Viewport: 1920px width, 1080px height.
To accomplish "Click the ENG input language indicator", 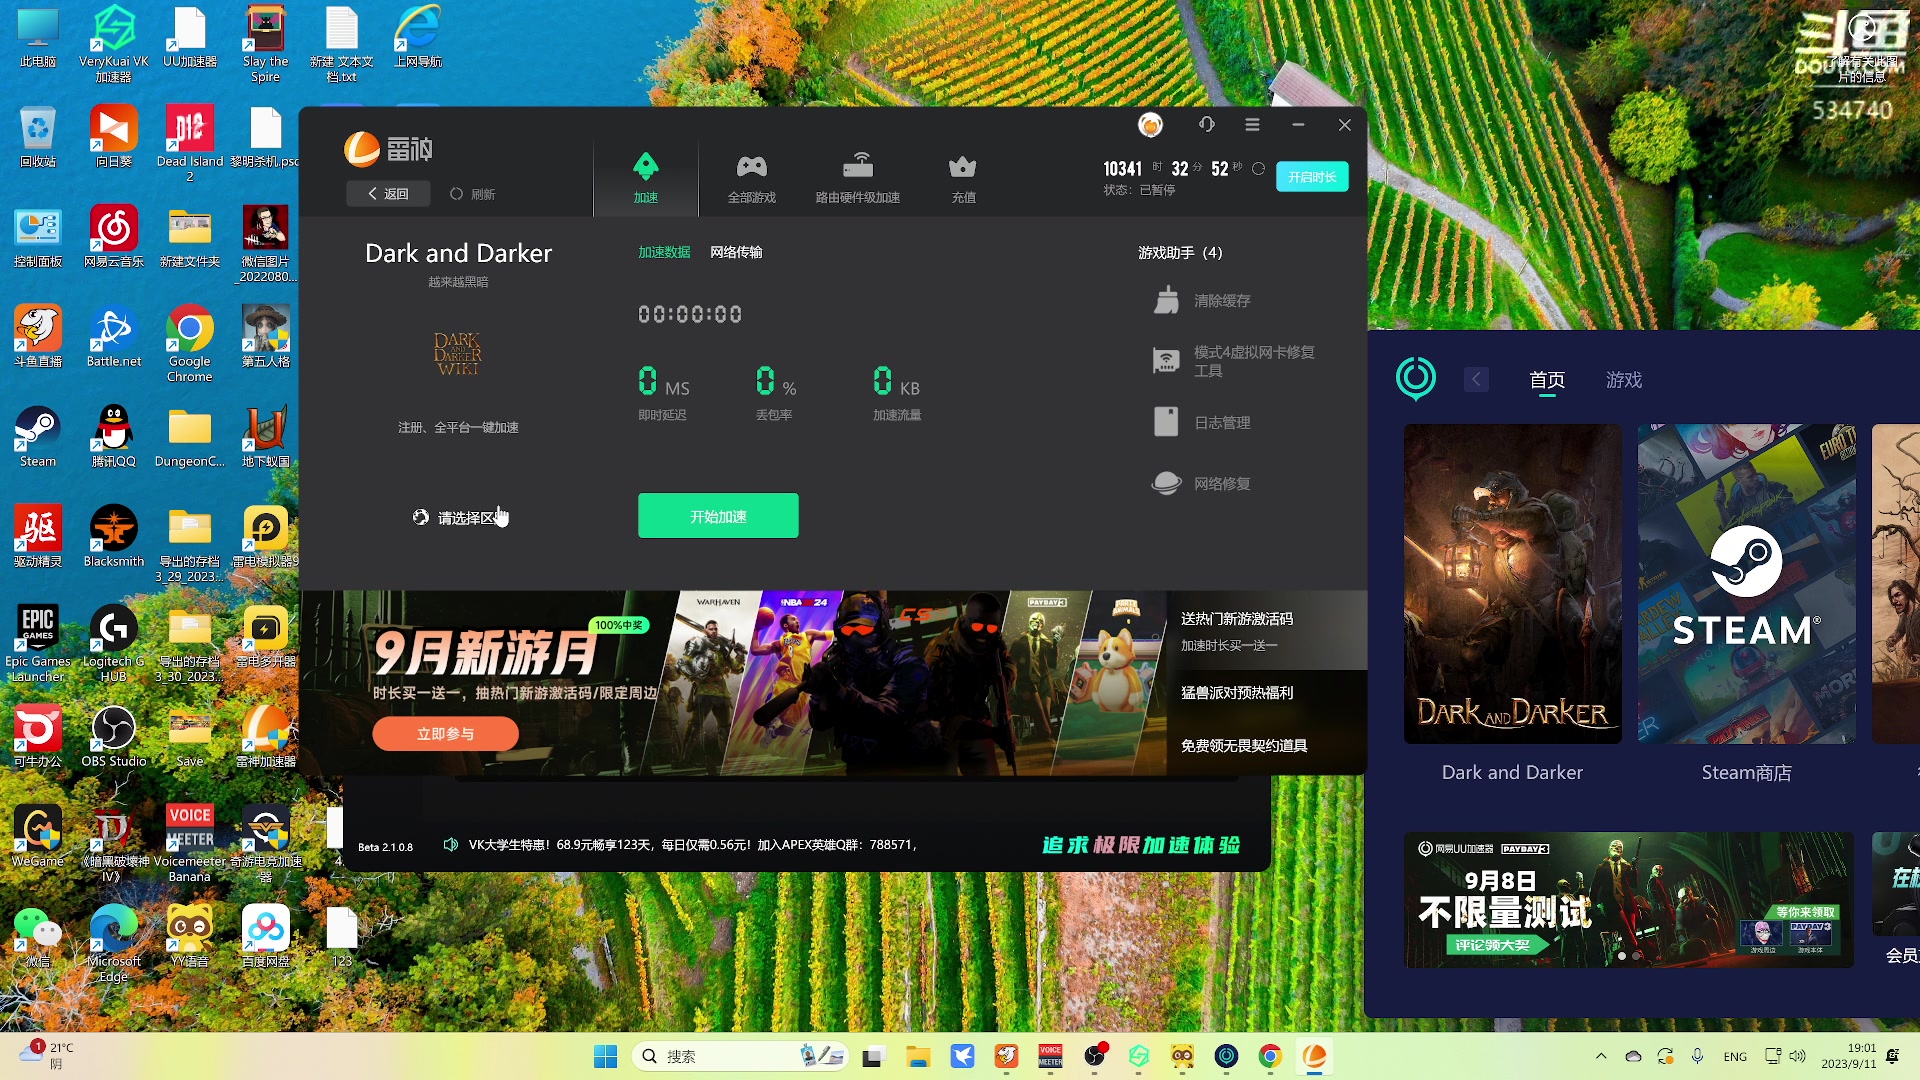I will 1735,1056.
